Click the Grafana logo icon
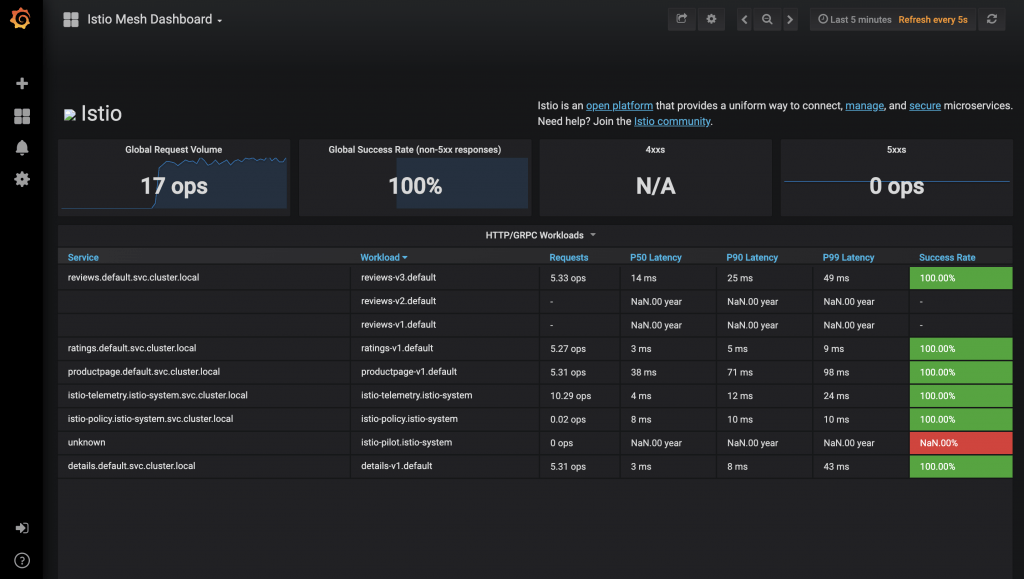Image resolution: width=1024 pixels, height=579 pixels. click(20, 18)
